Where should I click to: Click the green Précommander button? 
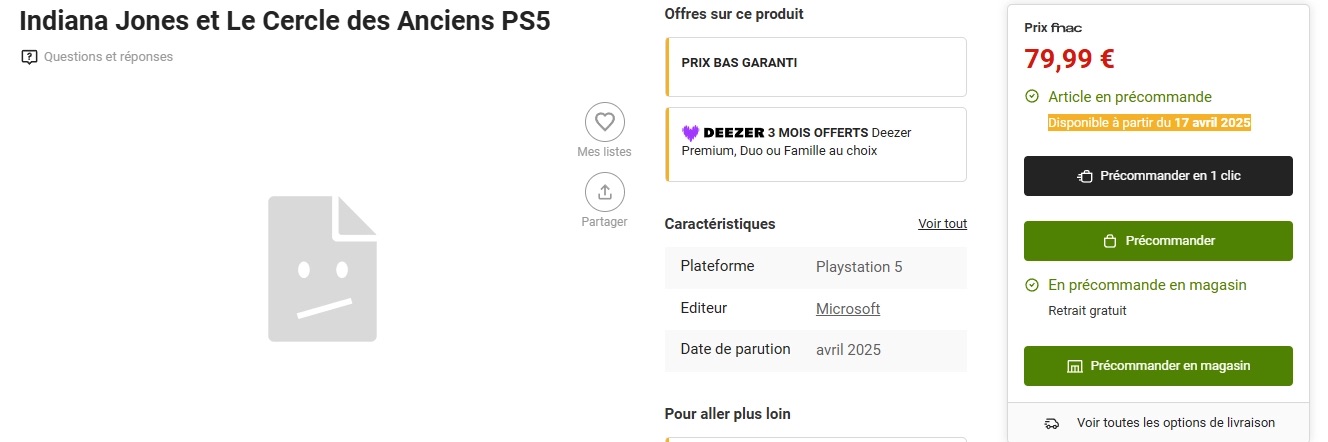click(1158, 241)
